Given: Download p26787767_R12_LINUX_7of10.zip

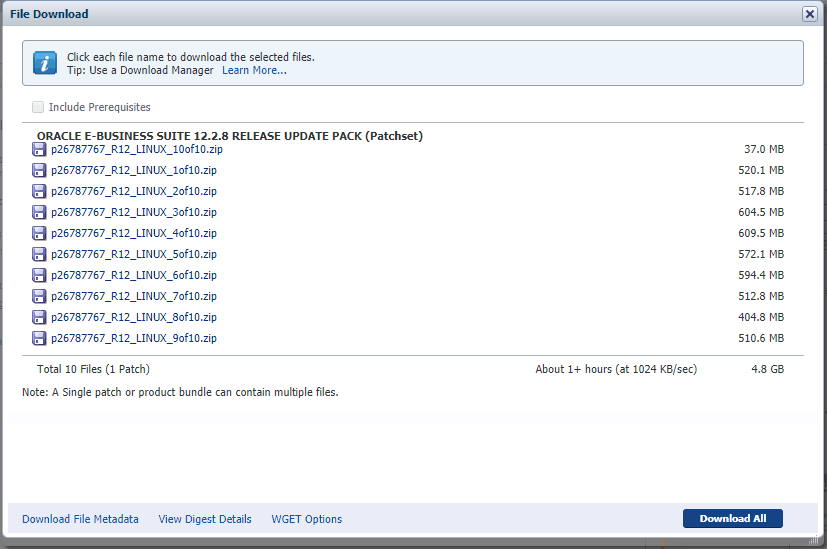Looking at the screenshot, I should (133, 296).
